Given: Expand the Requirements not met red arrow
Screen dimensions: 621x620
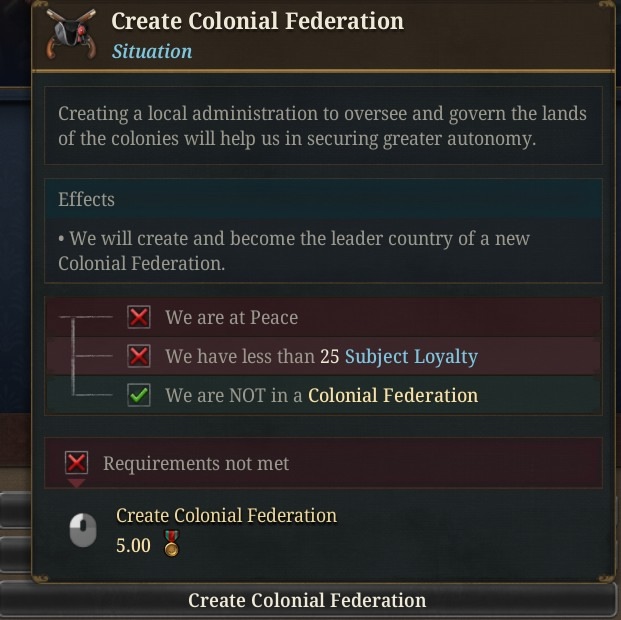Looking at the screenshot, I should click(76, 483).
